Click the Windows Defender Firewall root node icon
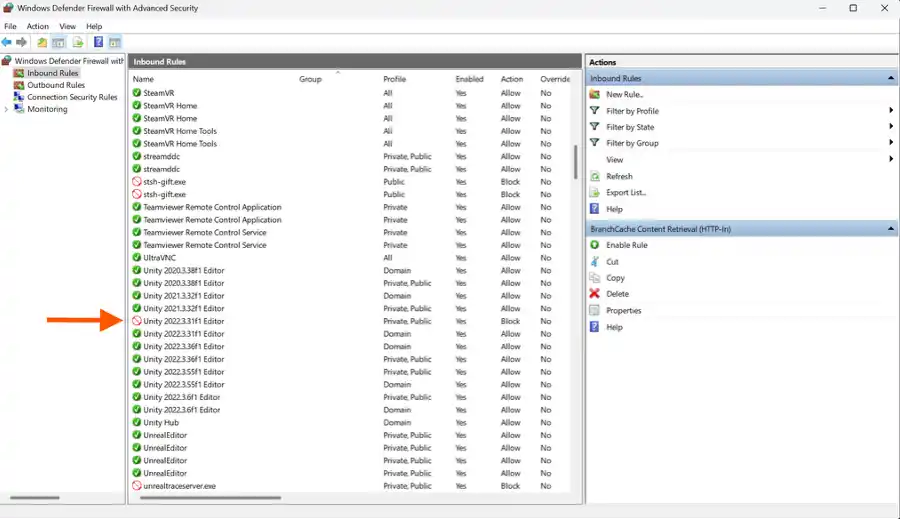The image size is (900, 519). 7,60
